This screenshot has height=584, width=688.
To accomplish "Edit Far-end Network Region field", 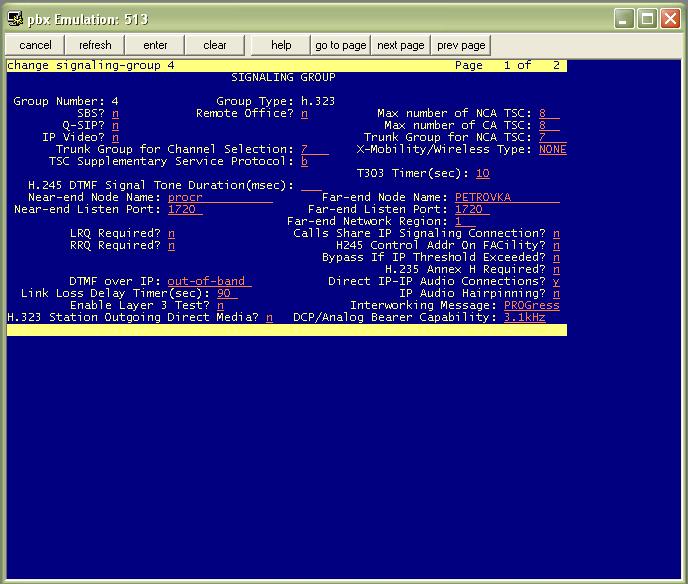I will pyautogui.click(x=465, y=221).
